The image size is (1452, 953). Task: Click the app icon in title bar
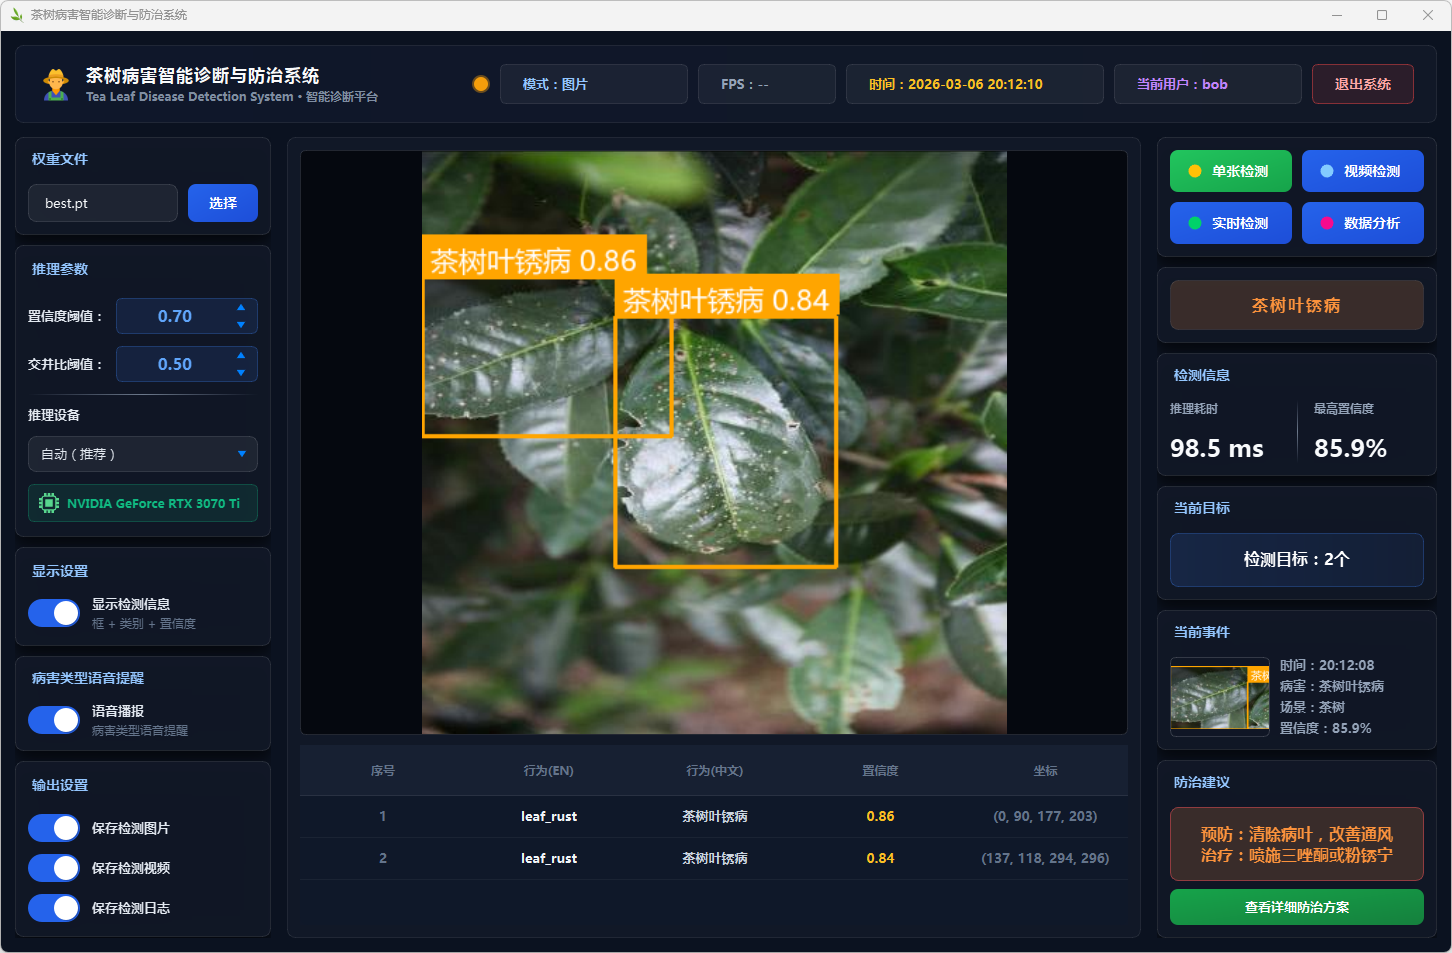pyautogui.click(x=16, y=15)
